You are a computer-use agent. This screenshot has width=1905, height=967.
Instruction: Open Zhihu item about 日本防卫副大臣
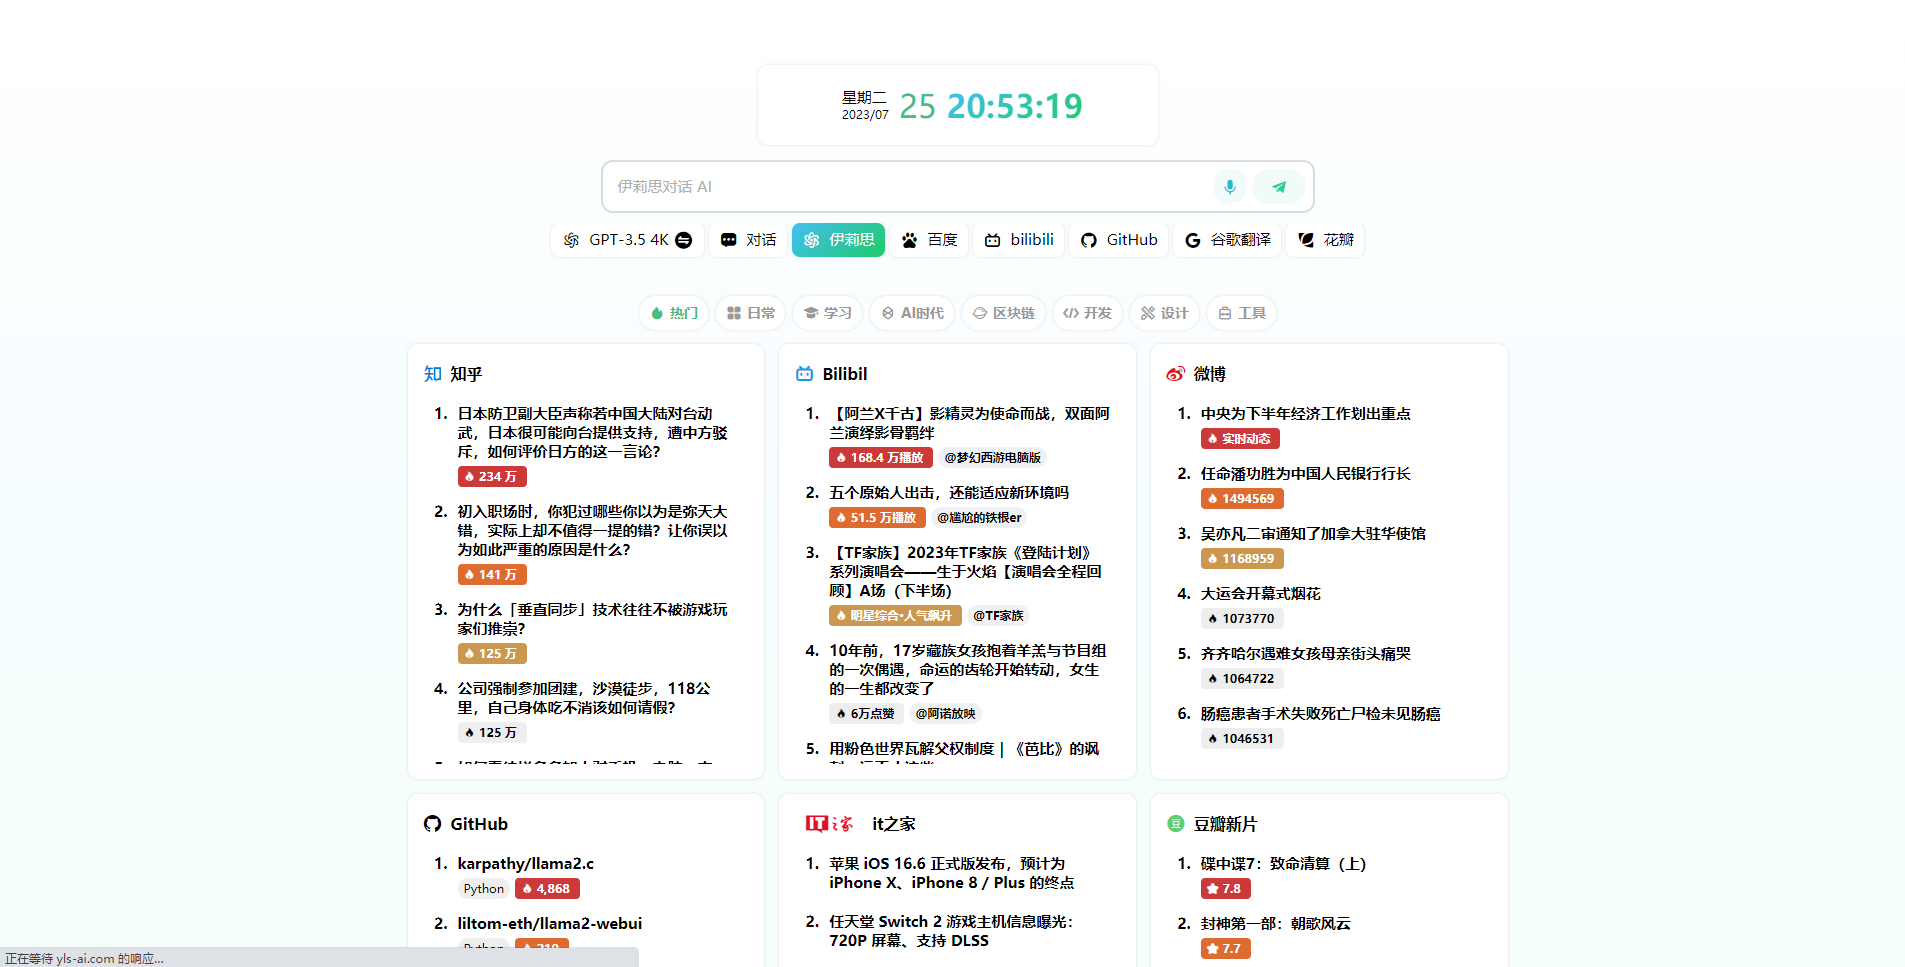pos(593,432)
